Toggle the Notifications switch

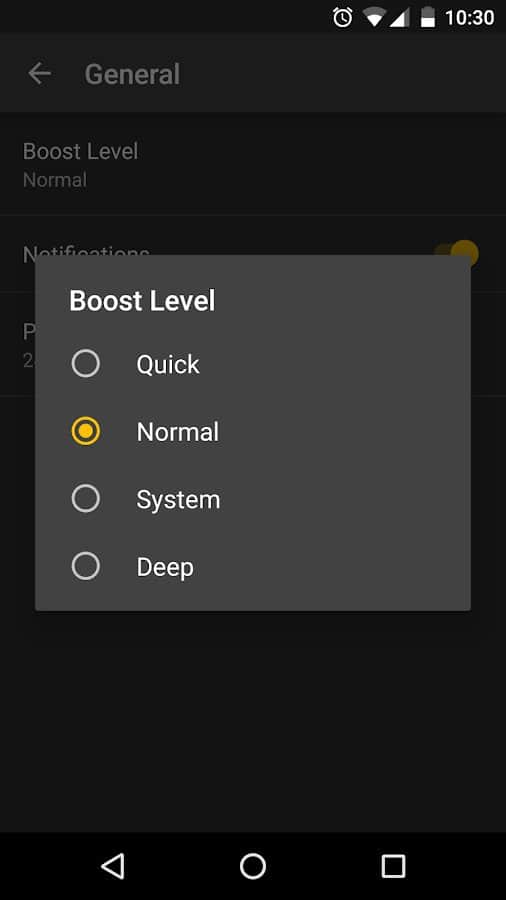pyautogui.click(x=457, y=253)
